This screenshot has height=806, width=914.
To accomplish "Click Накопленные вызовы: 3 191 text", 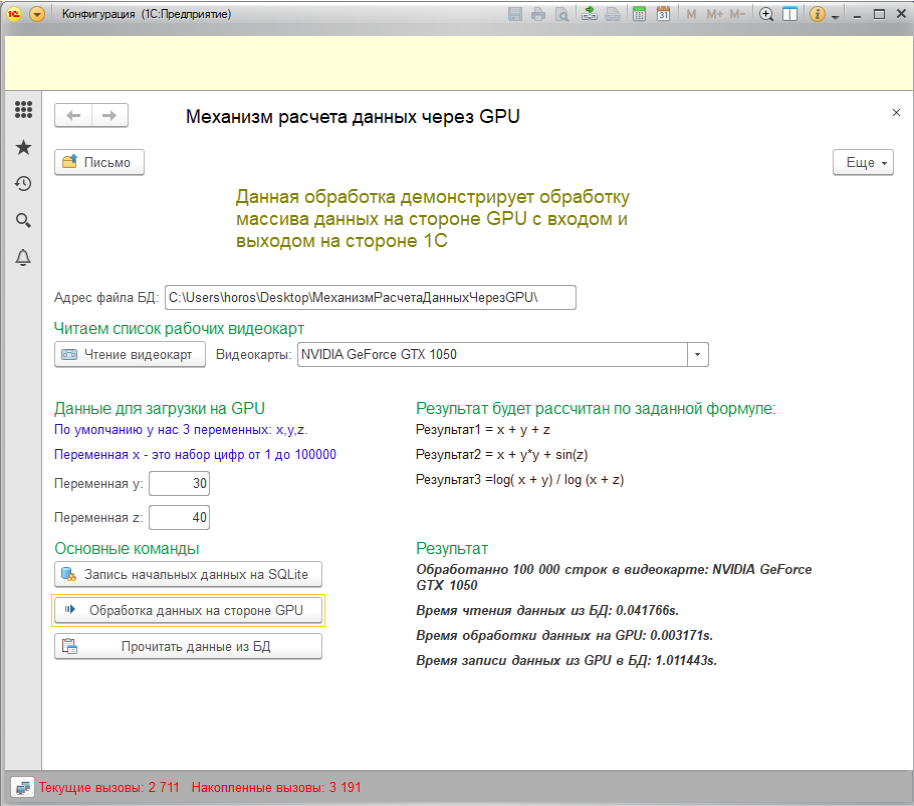I will point(276,787).
